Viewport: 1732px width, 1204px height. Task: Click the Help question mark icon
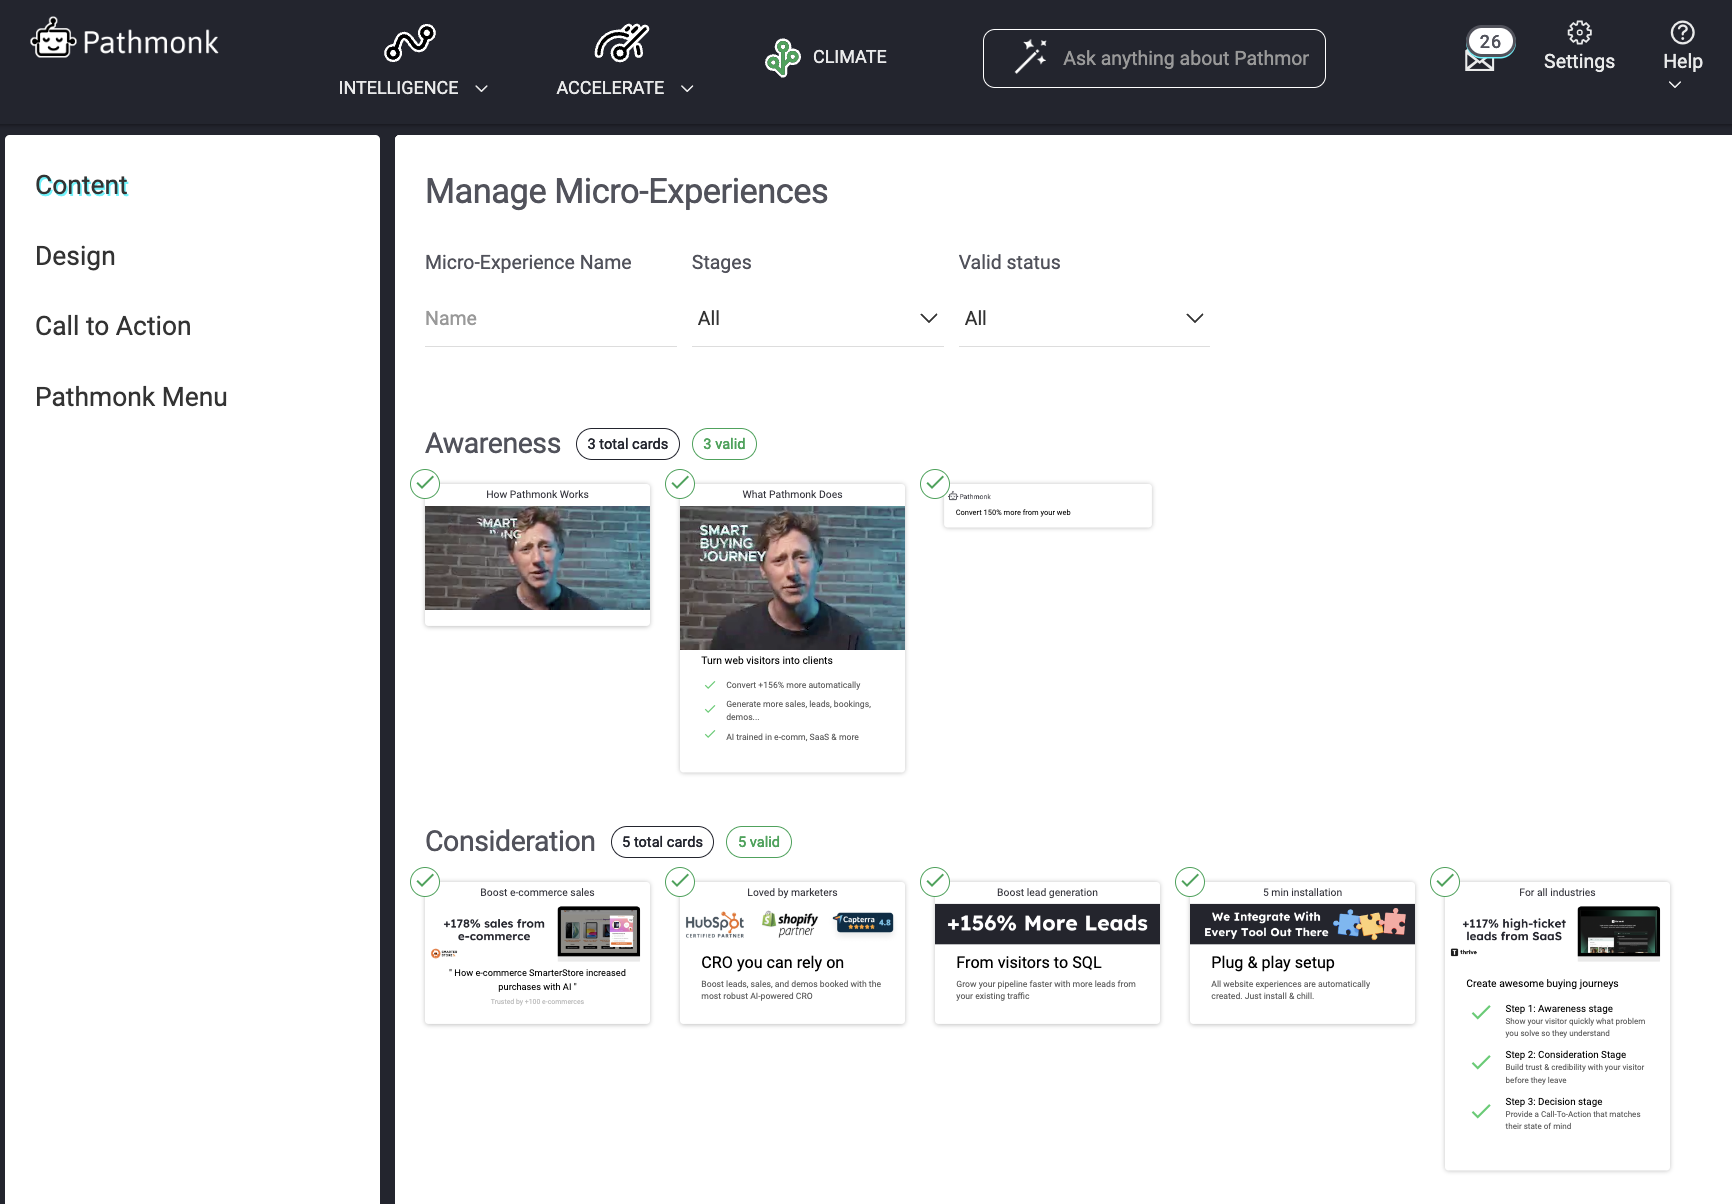(1682, 33)
